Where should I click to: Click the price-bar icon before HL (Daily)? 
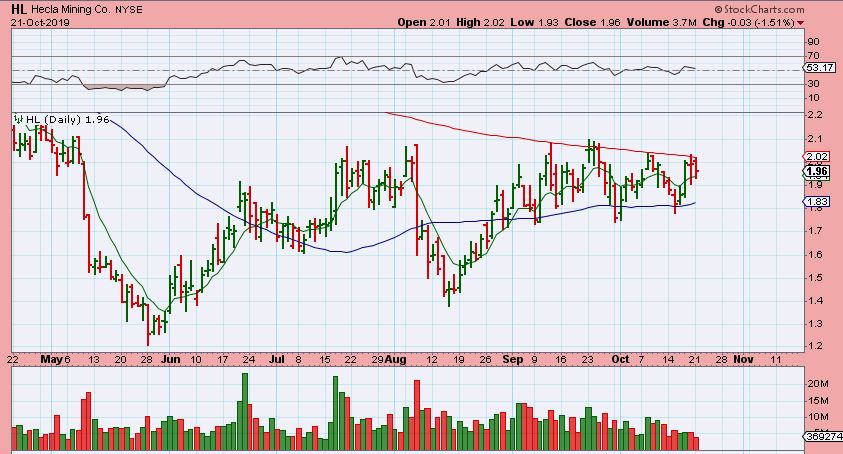pyautogui.click(x=18, y=118)
